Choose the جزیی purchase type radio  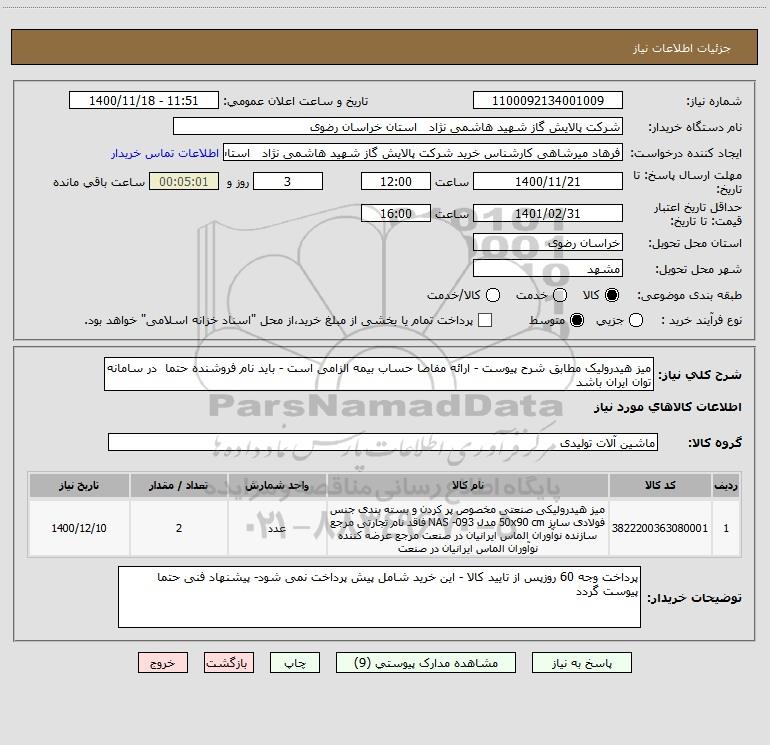635,320
